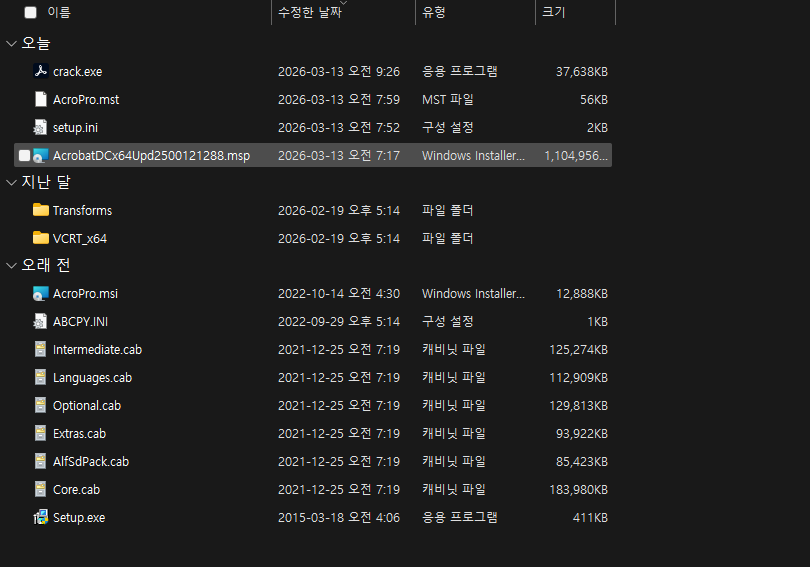Click the ABCPY.INI config file icon
Image resolution: width=810 pixels, height=567 pixels.
tap(40, 321)
